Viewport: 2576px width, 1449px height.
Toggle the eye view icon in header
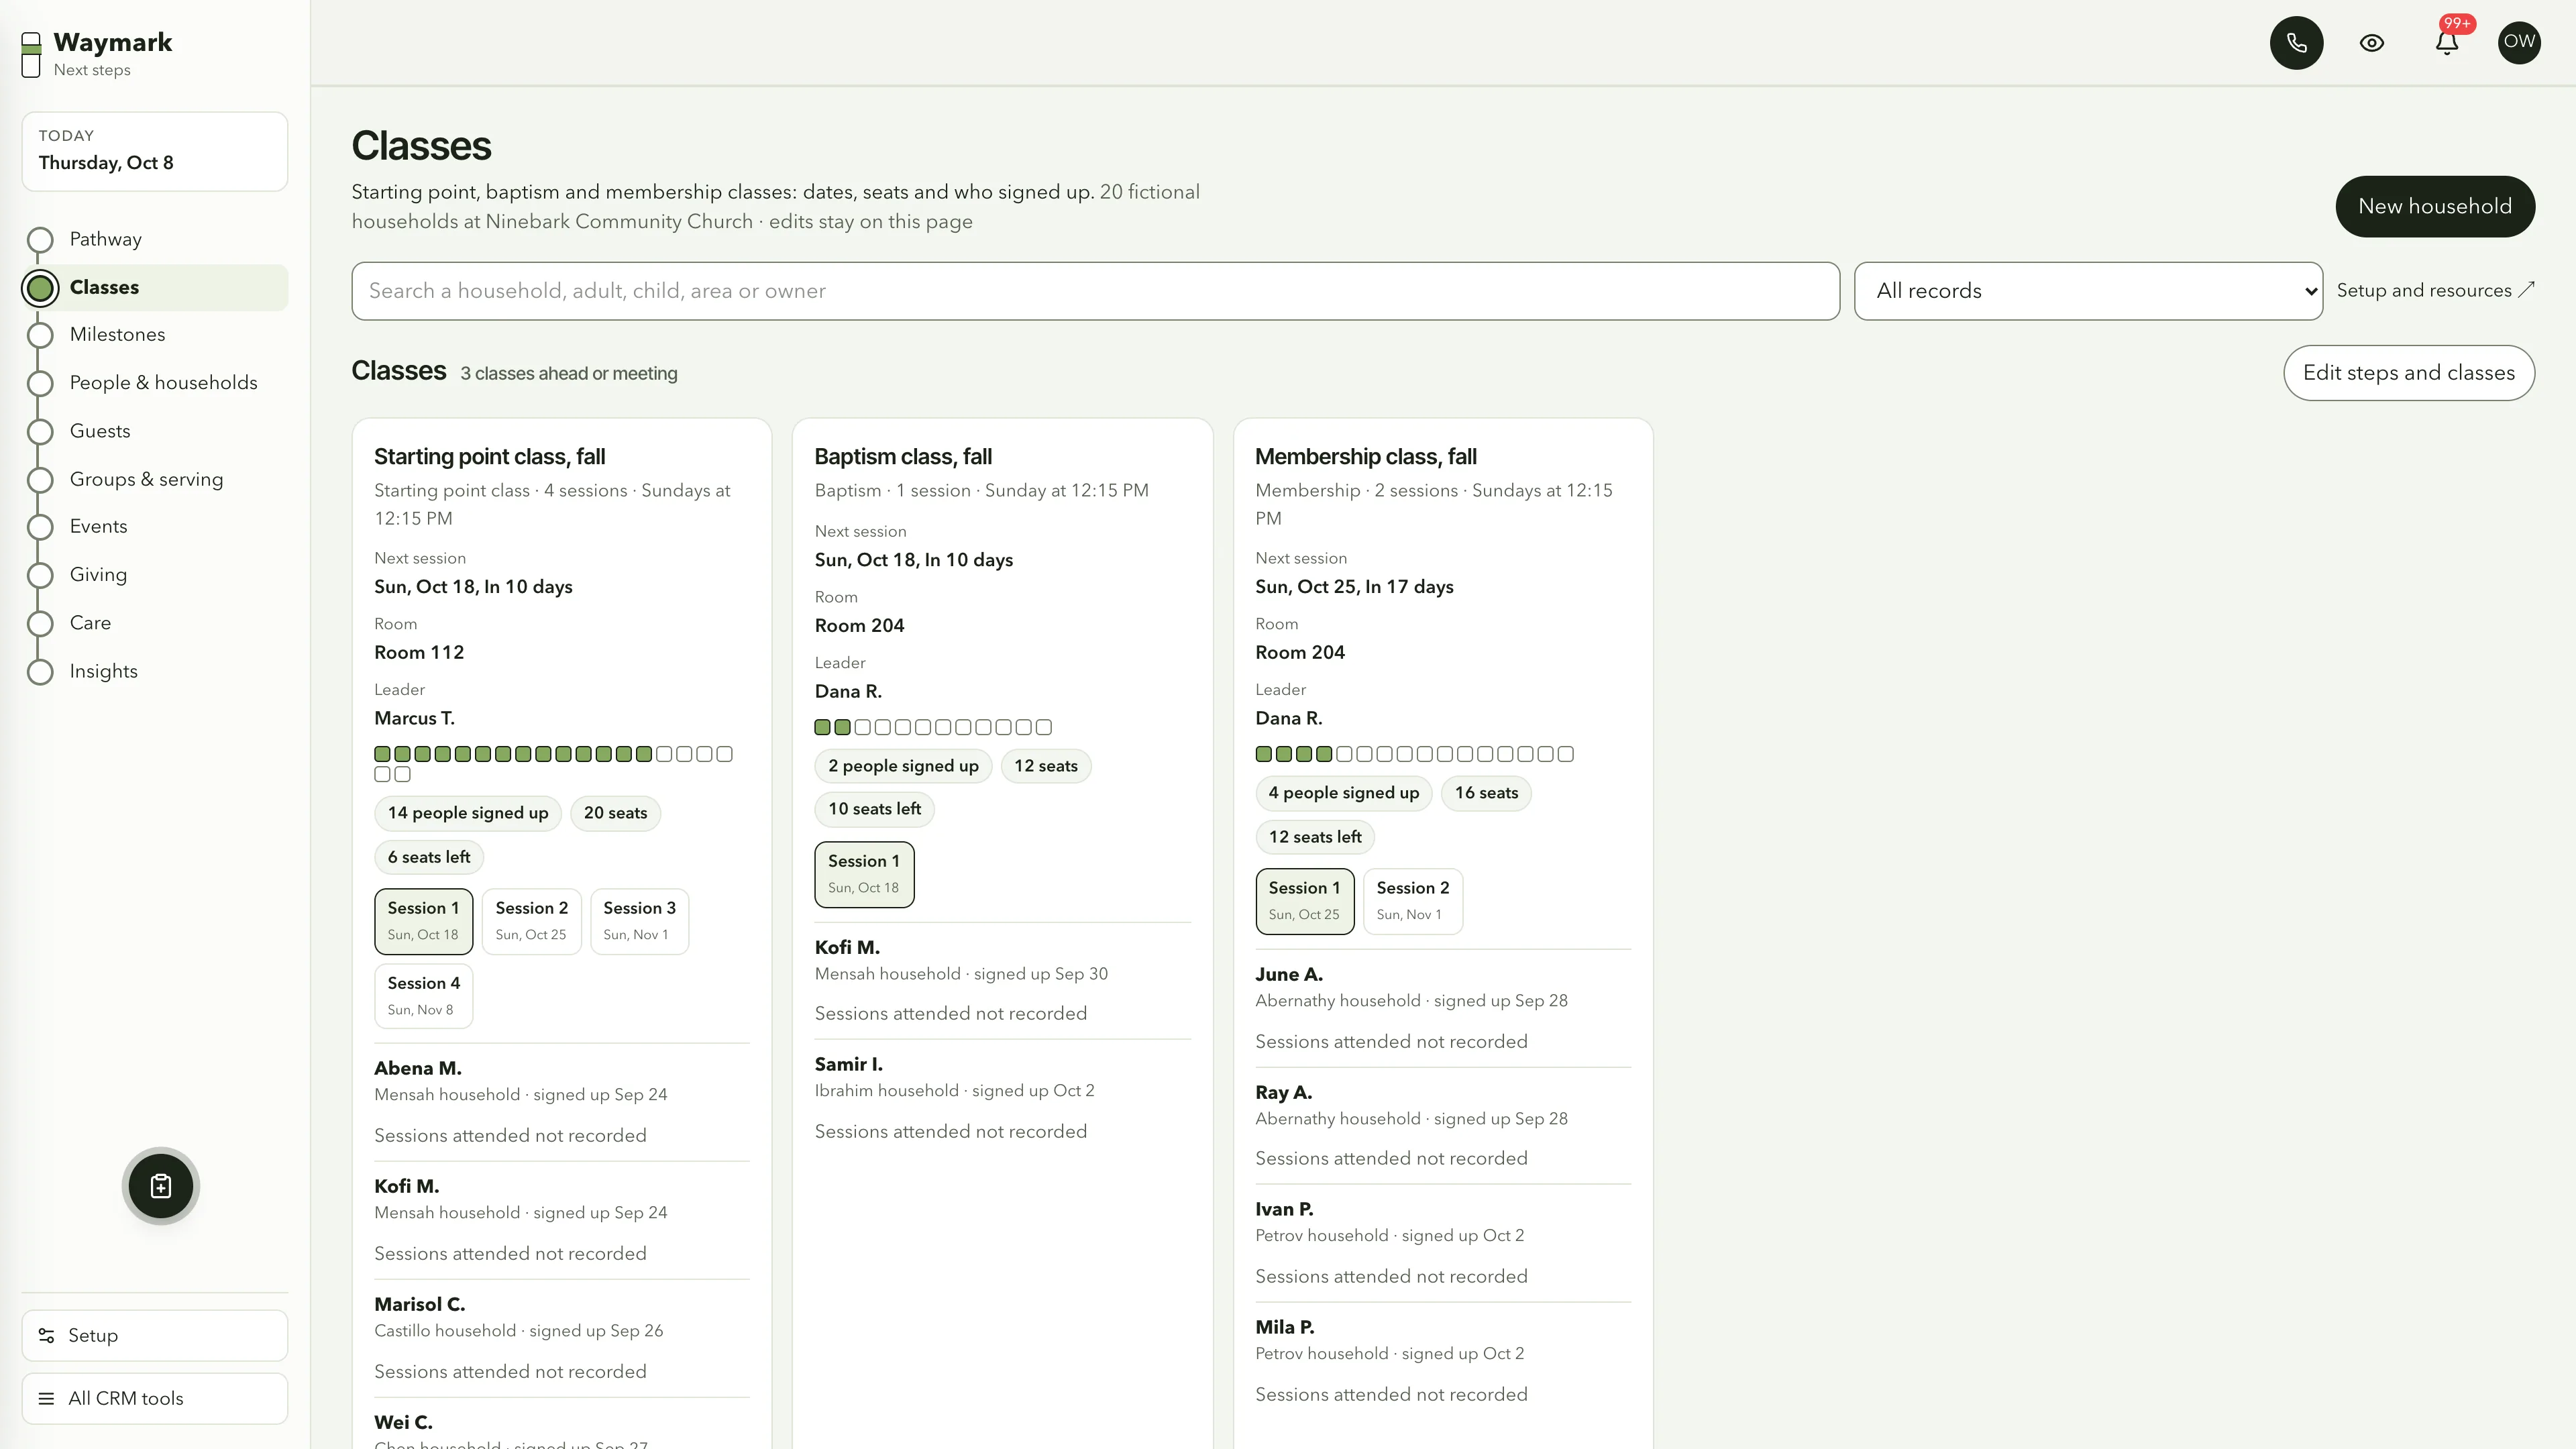2372,43
